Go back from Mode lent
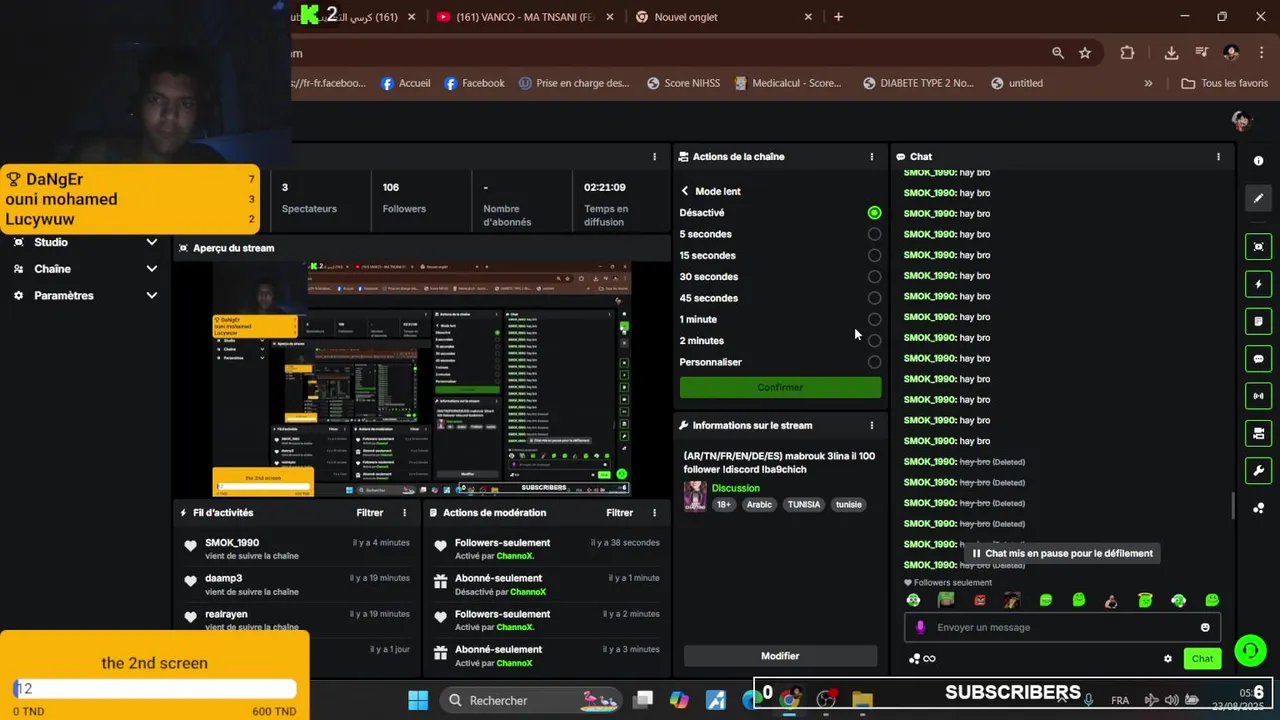 (x=685, y=191)
